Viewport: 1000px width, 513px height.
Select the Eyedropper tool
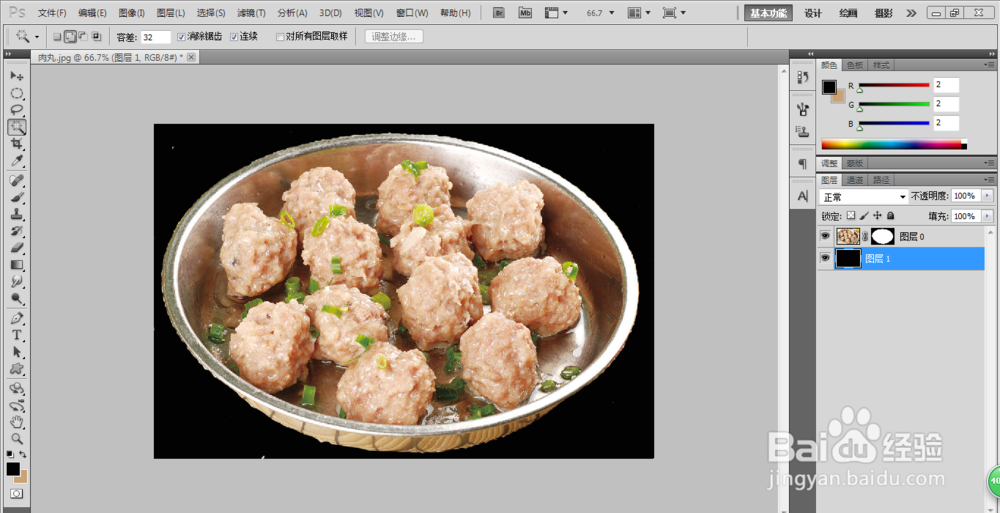tap(17, 160)
